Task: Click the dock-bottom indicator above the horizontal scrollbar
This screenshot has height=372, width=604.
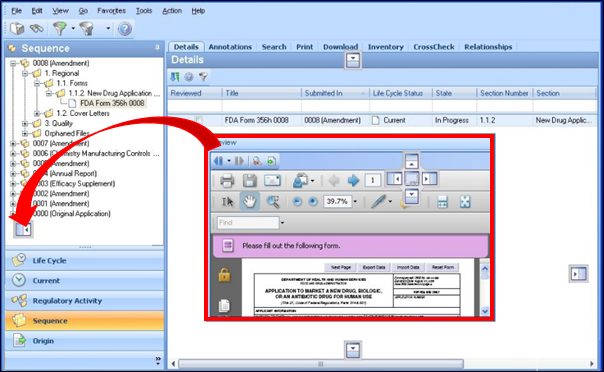Action: (x=353, y=350)
